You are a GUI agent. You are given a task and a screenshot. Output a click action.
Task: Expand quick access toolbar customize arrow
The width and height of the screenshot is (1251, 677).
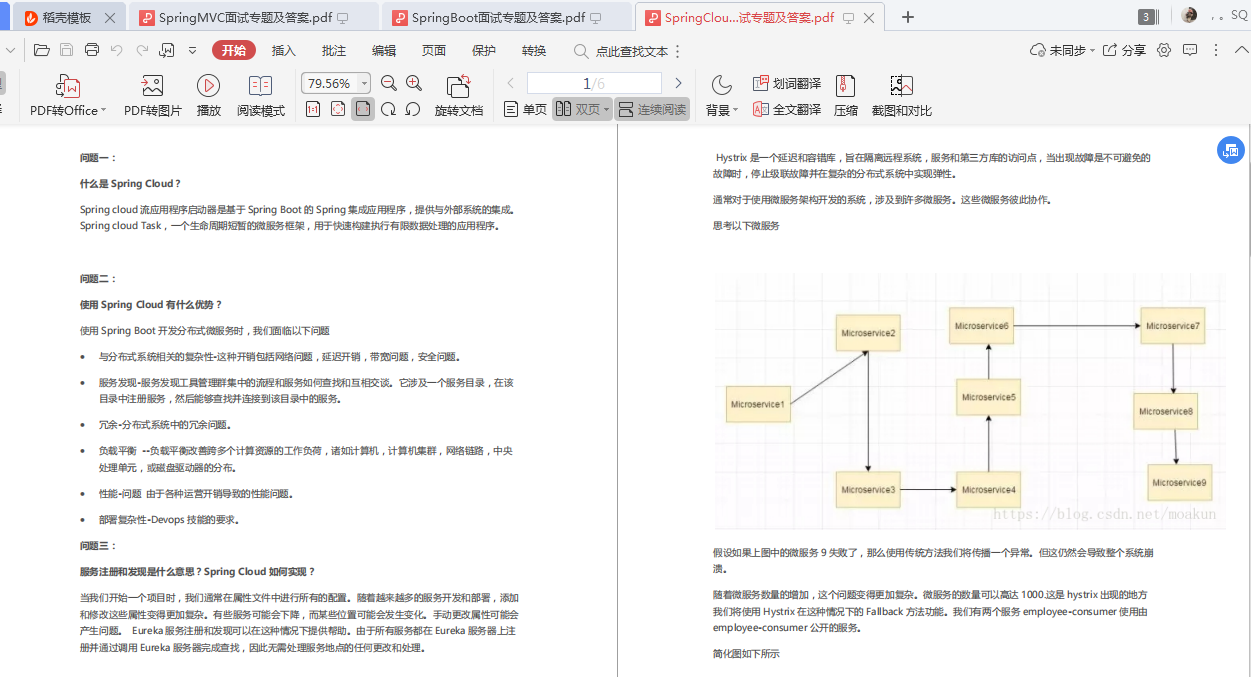[x=192, y=50]
